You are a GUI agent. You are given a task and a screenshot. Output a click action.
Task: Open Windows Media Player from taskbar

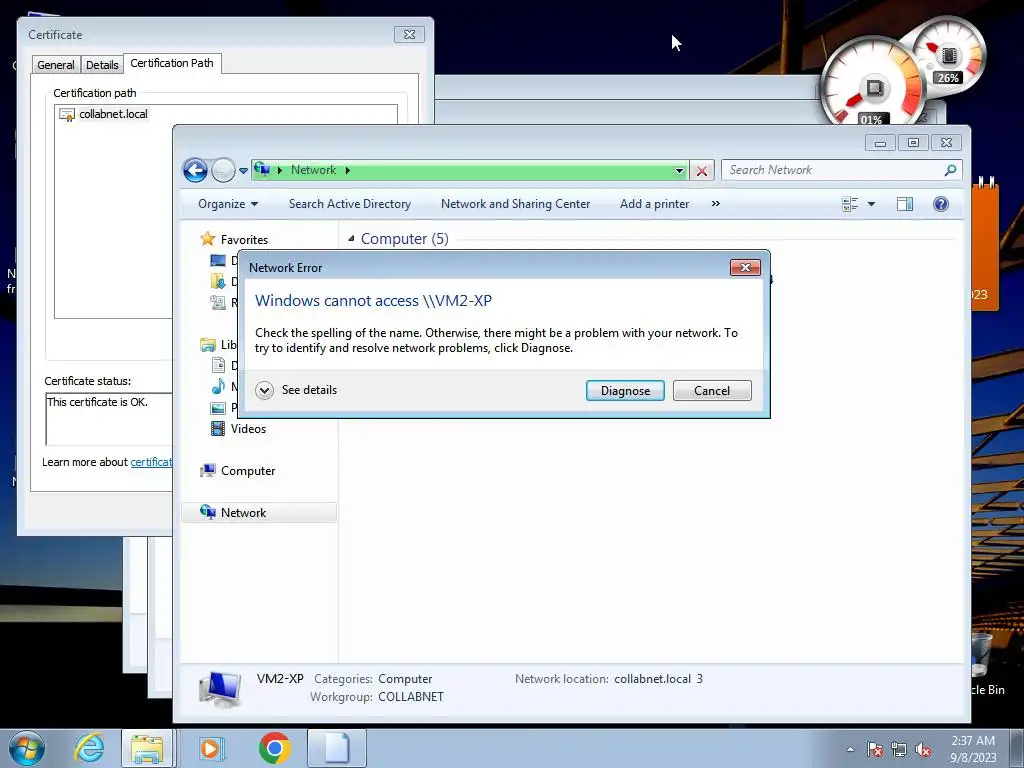coord(210,748)
